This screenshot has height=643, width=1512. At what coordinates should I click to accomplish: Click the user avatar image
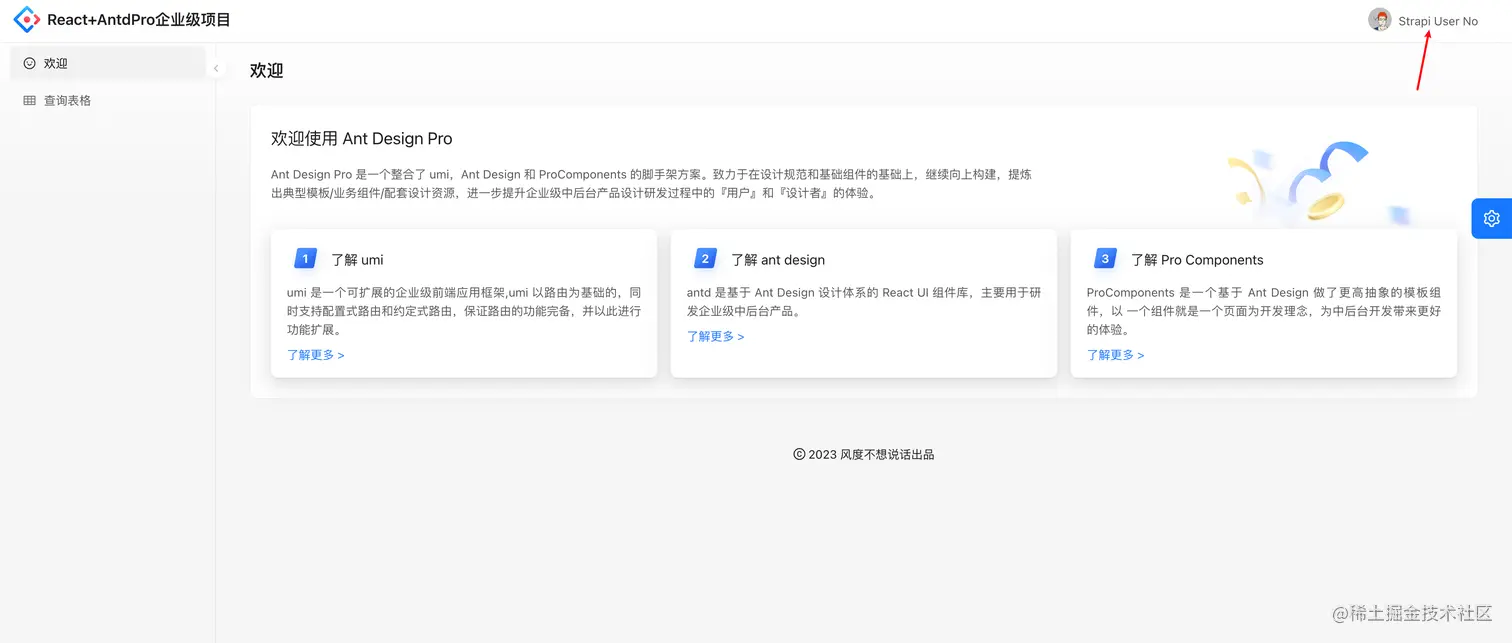[1380, 20]
